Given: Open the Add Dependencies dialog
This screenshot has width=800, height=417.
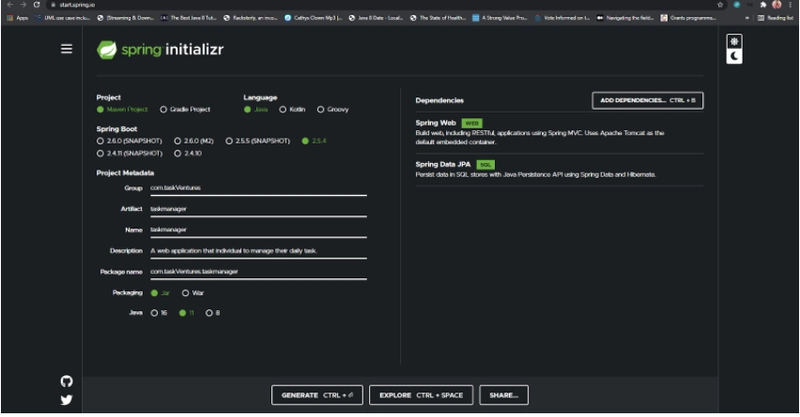Looking at the screenshot, I should [x=647, y=100].
